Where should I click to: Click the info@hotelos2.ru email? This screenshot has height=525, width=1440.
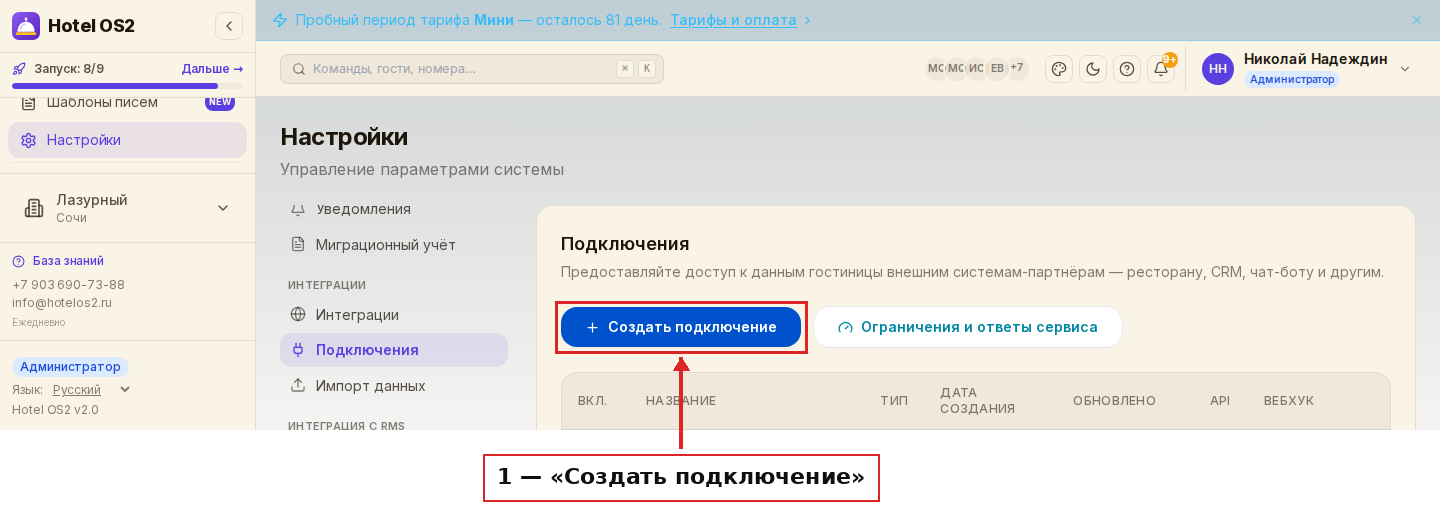[x=62, y=303]
